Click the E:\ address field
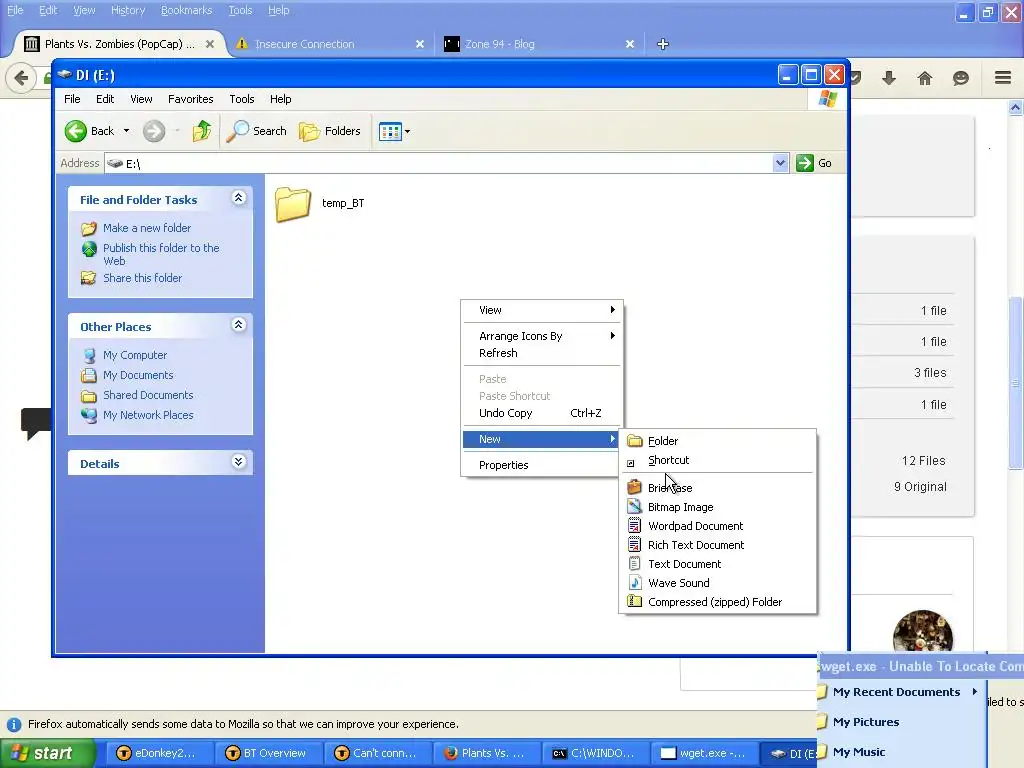This screenshot has height=768, width=1024. coord(439,163)
